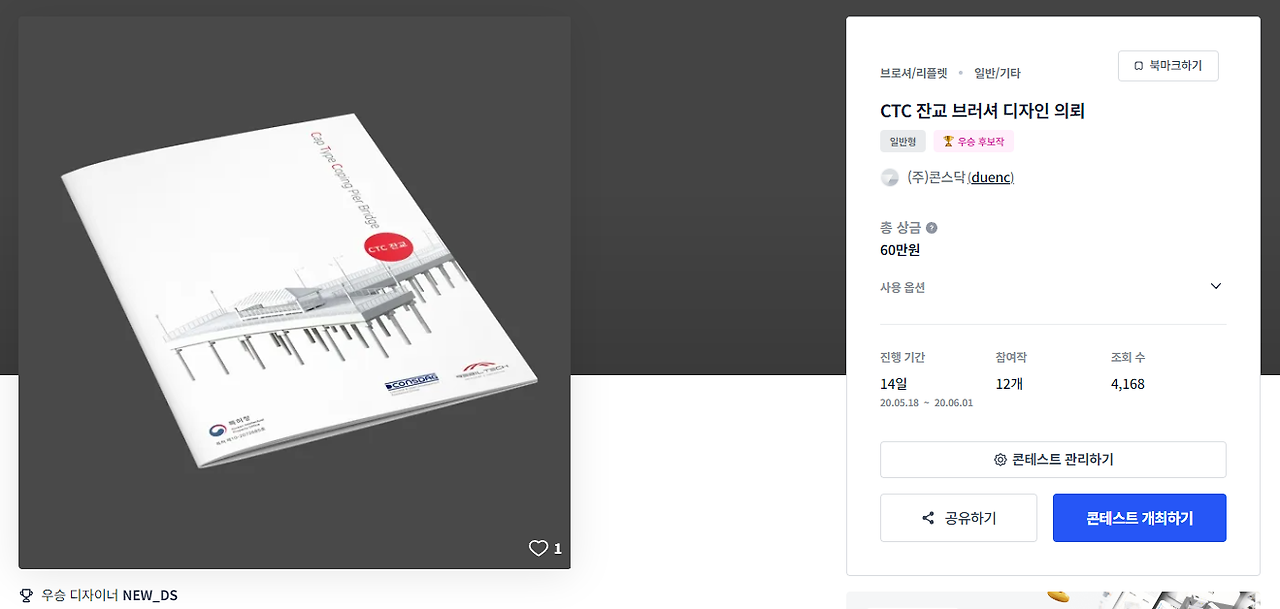Open the 브로셔/리플렛 category

913,73
